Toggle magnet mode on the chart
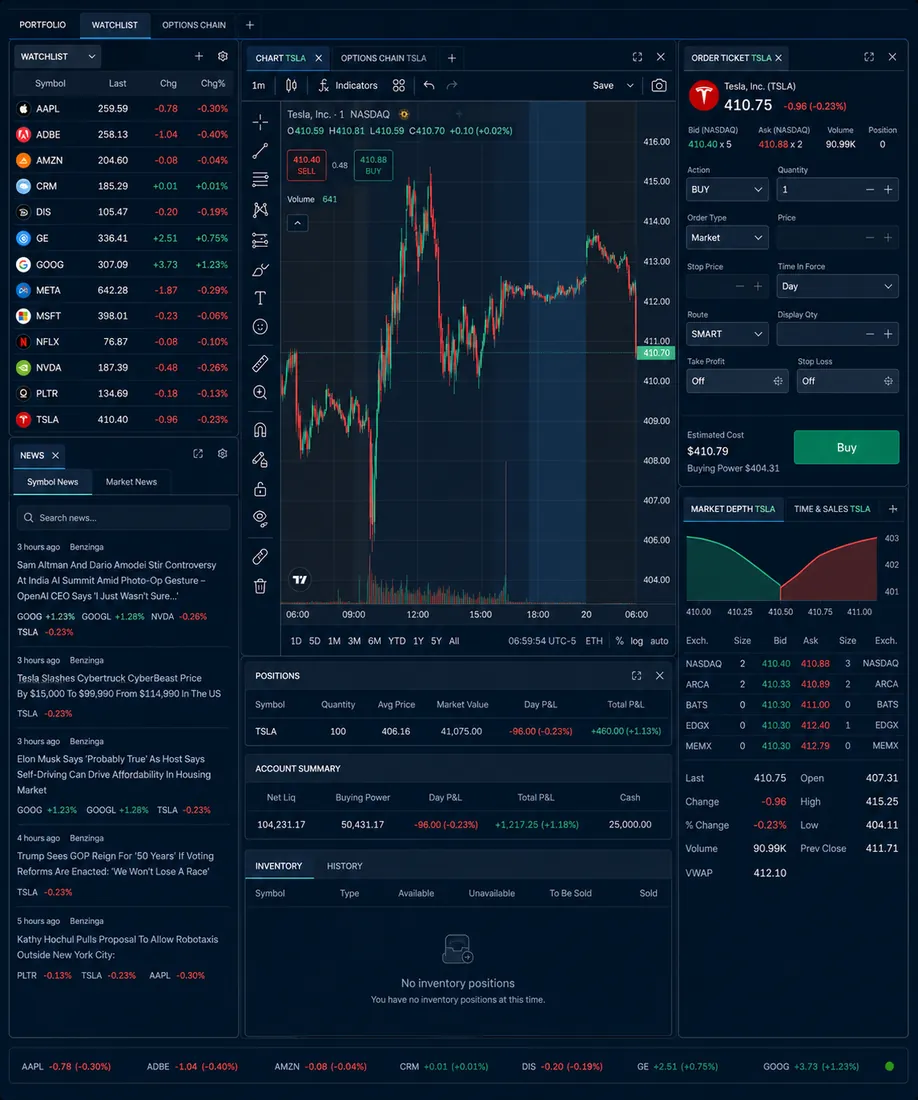The height and width of the screenshot is (1100, 918). tap(260, 430)
